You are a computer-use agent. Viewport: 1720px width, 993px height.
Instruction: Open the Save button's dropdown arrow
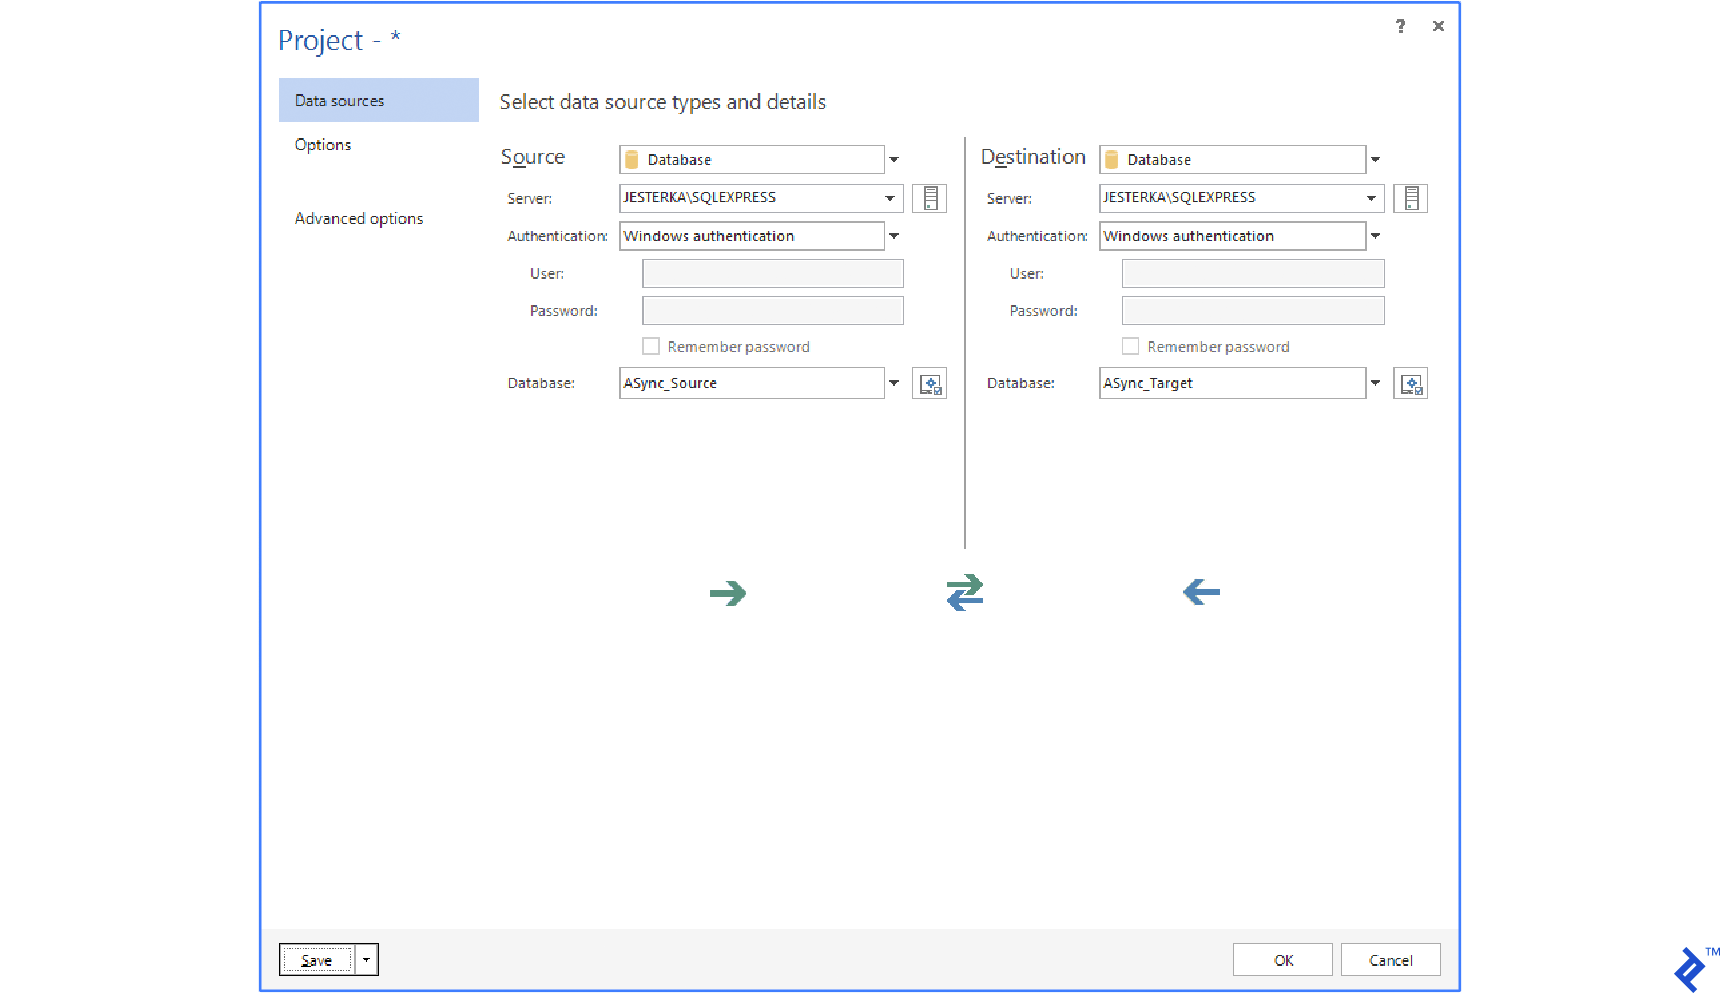click(x=366, y=959)
